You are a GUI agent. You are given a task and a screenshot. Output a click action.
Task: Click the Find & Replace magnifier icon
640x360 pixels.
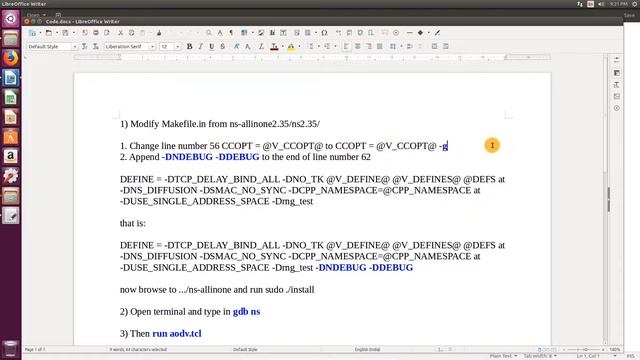pyautogui.click(x=209, y=33)
